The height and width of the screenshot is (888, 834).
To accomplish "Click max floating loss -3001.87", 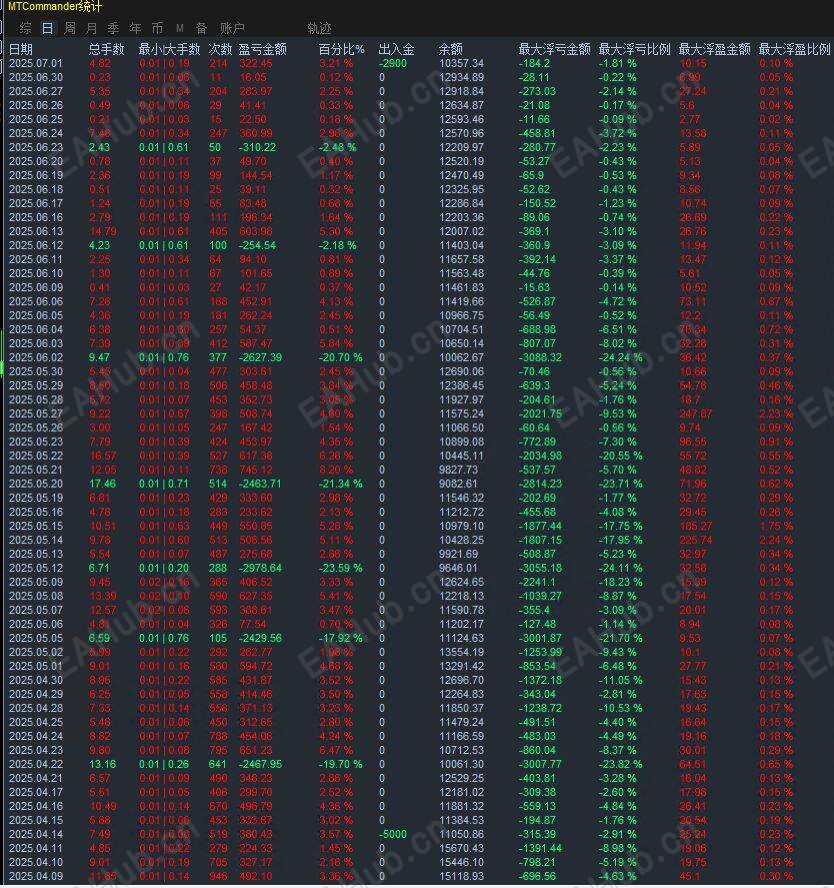I will (541, 638).
